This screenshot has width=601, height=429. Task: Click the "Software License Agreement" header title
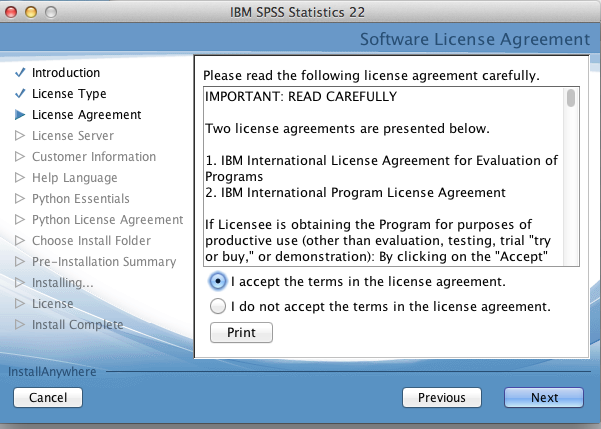[x=475, y=39]
